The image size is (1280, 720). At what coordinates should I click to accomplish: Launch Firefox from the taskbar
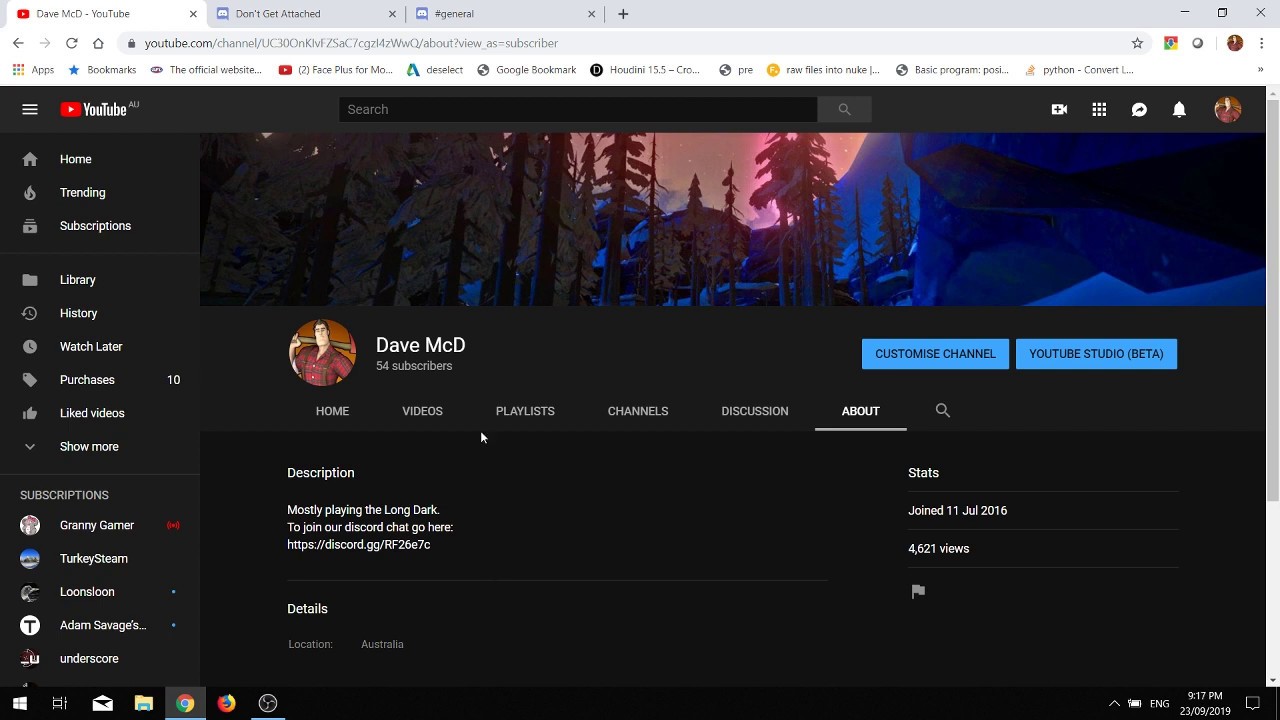click(227, 703)
